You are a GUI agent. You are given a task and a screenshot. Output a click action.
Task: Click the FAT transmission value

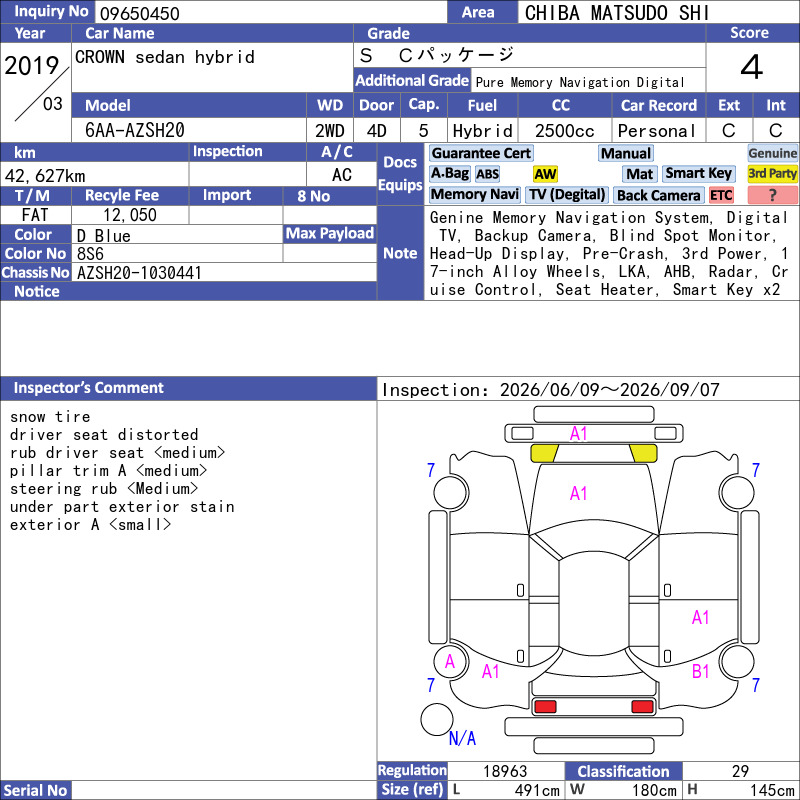pyautogui.click(x=35, y=215)
